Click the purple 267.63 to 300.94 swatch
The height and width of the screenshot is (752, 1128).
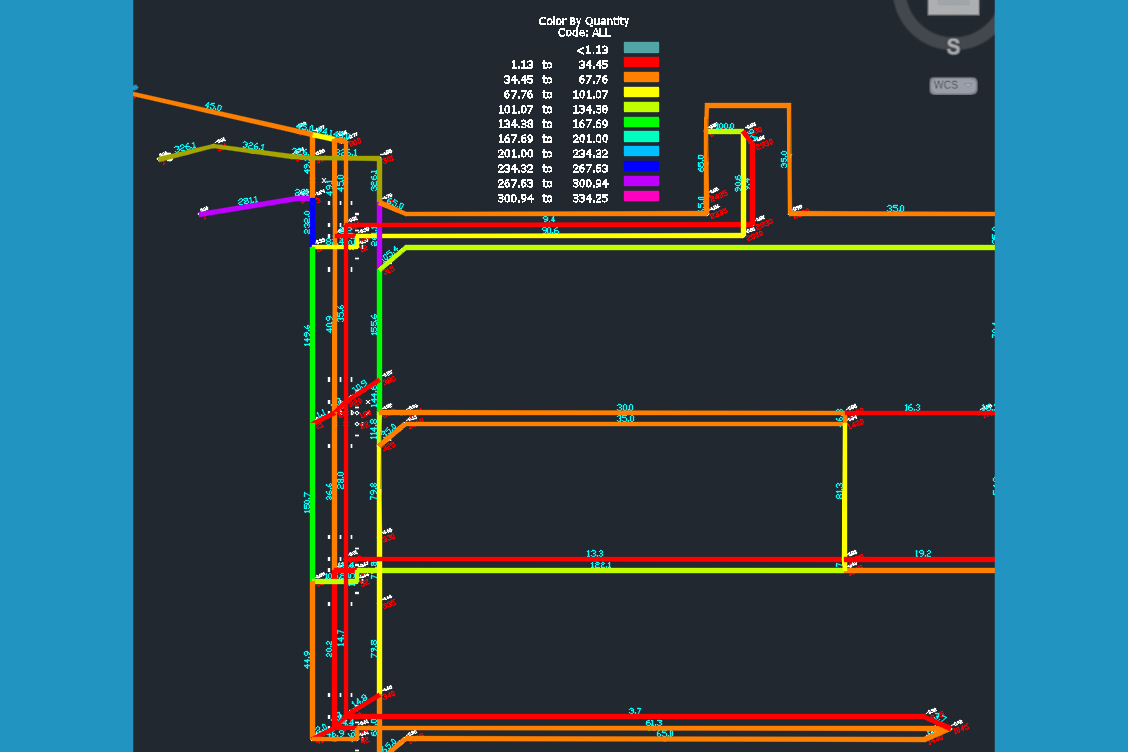641,182
